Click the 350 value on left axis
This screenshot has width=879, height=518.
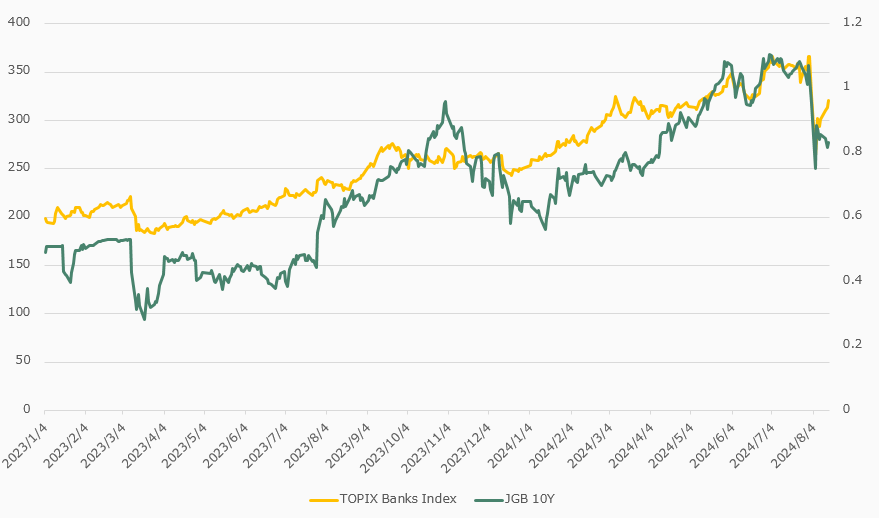pos(20,71)
